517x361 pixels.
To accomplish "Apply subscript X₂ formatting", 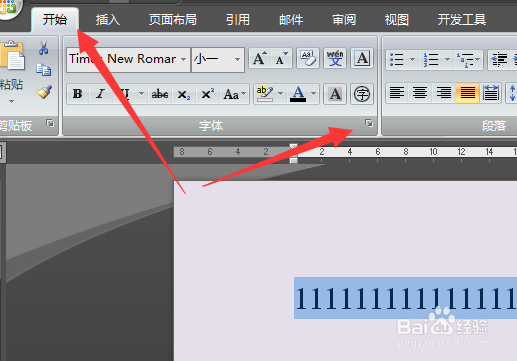I will pyautogui.click(x=184, y=94).
